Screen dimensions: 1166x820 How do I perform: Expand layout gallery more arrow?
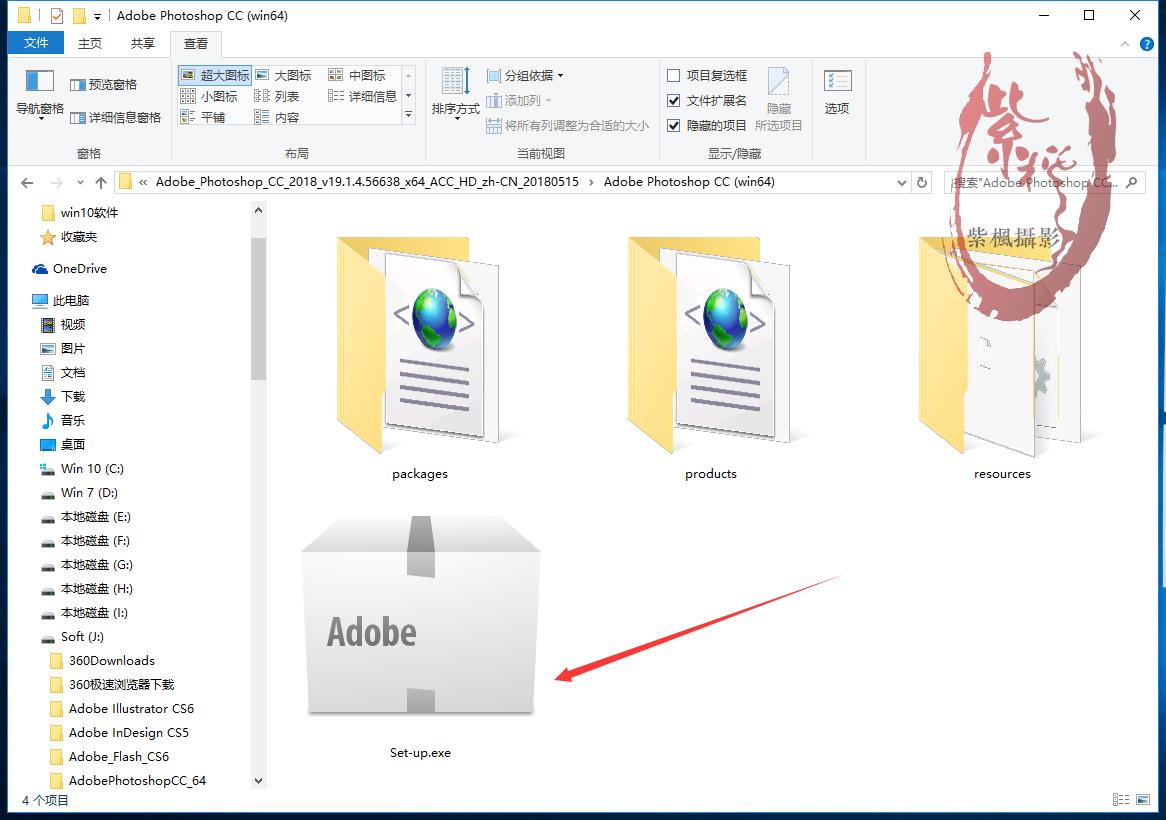click(x=408, y=115)
